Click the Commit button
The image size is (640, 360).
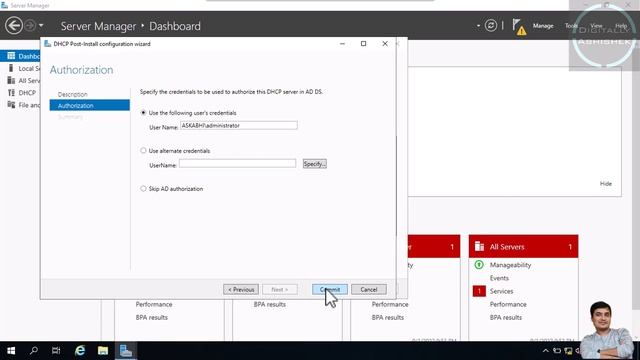point(330,289)
